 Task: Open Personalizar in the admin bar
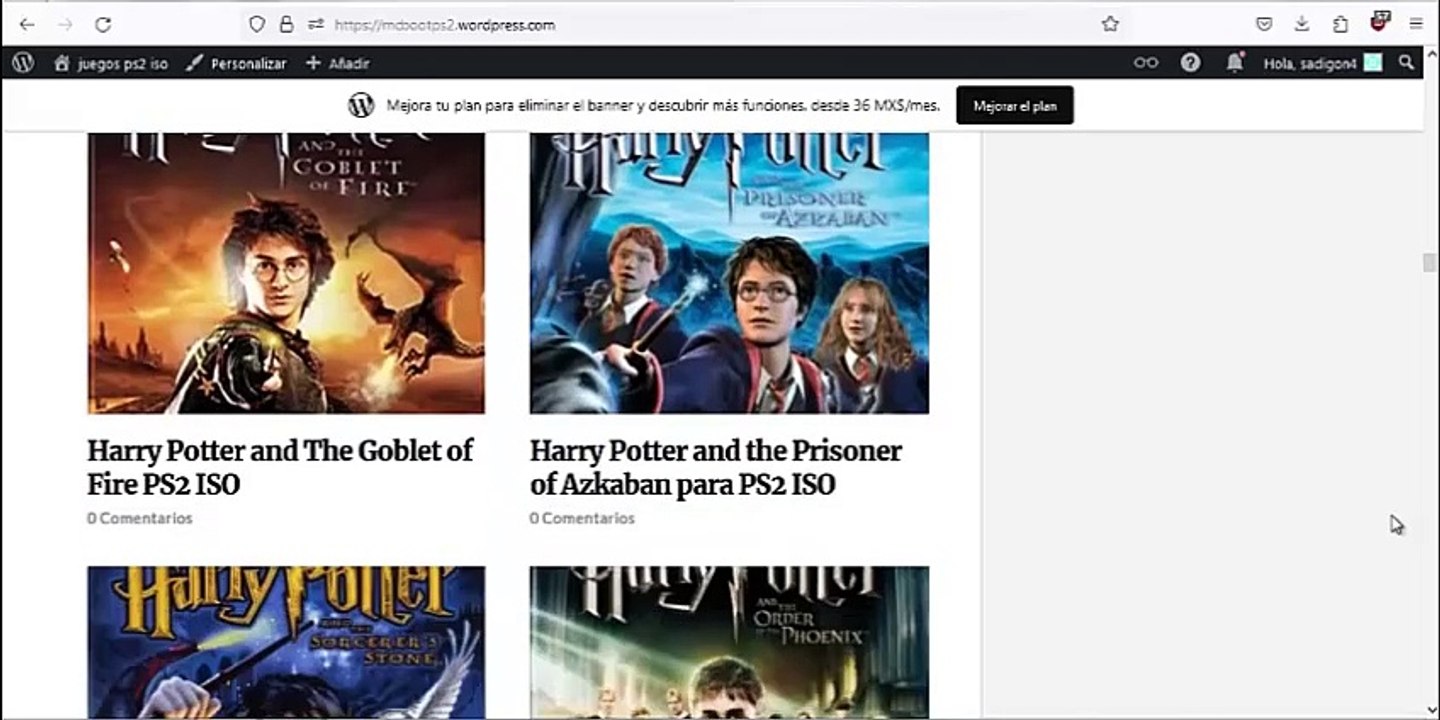coord(237,64)
